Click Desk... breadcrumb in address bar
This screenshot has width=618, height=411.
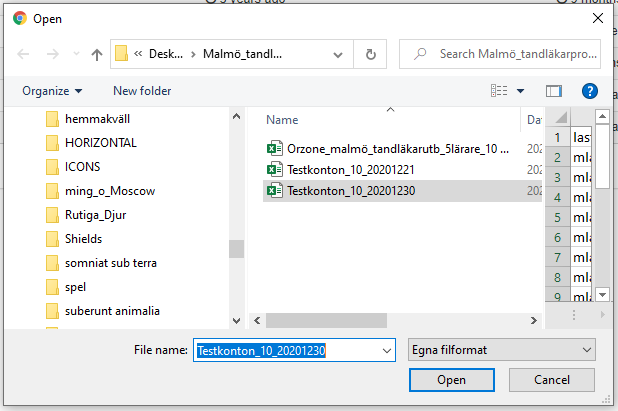[166, 54]
